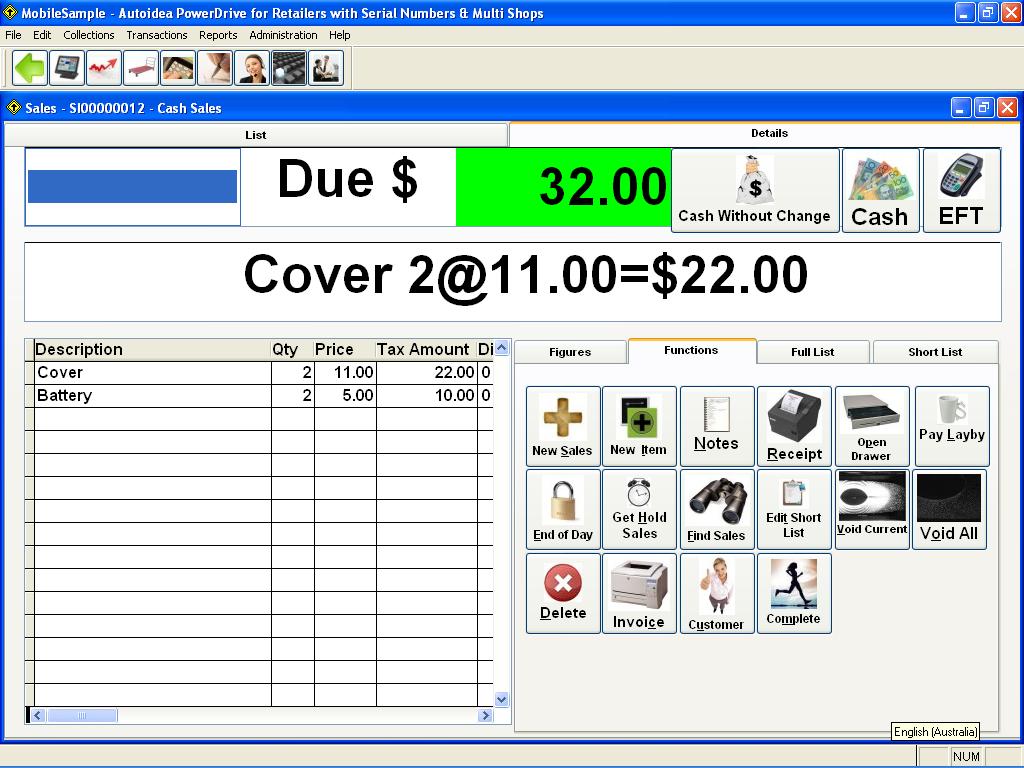Click Cash Without Change button
Viewport: 1024px width, 768px height.
[754, 190]
